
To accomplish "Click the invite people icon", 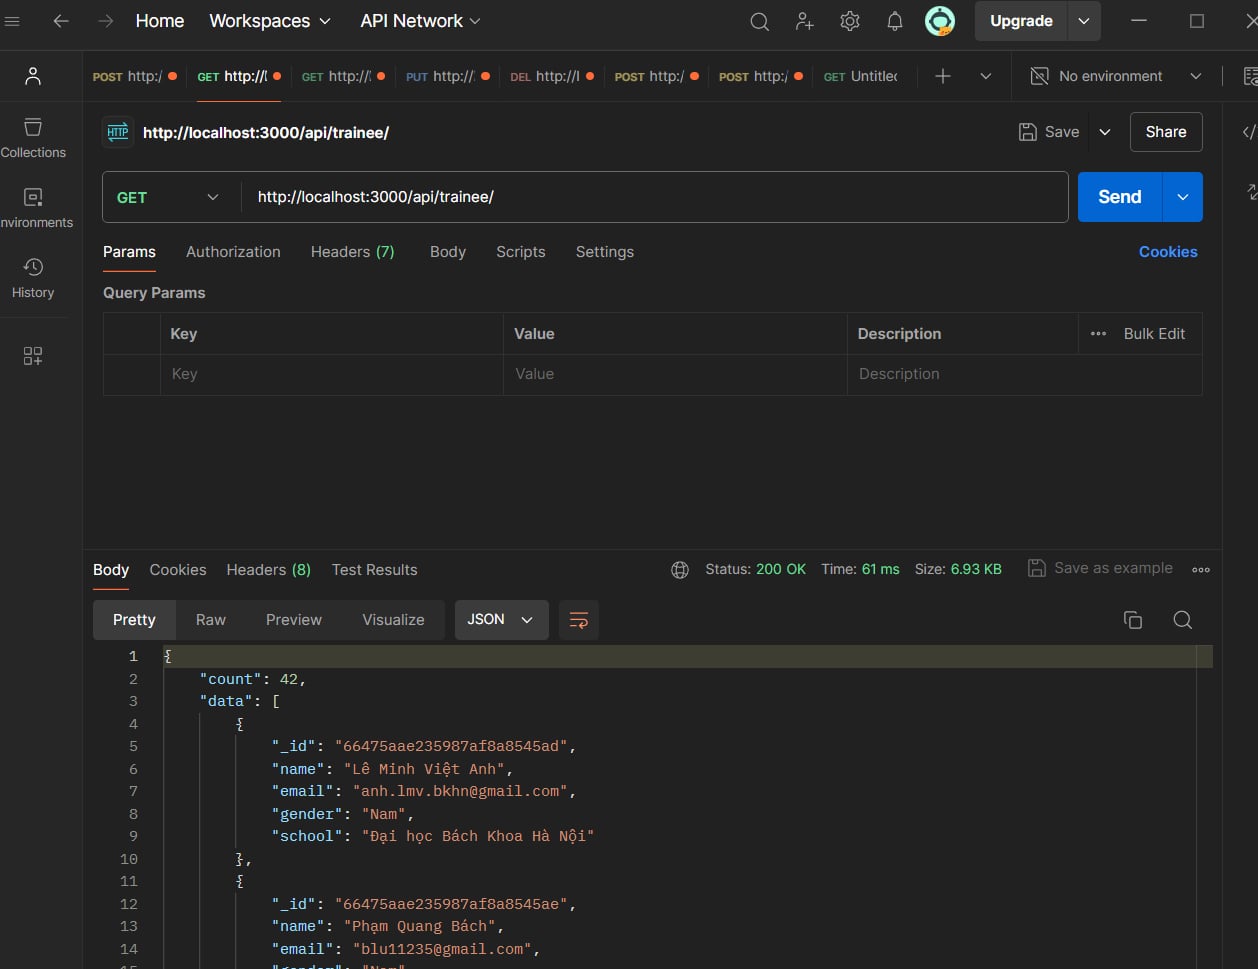I will 805,21.
